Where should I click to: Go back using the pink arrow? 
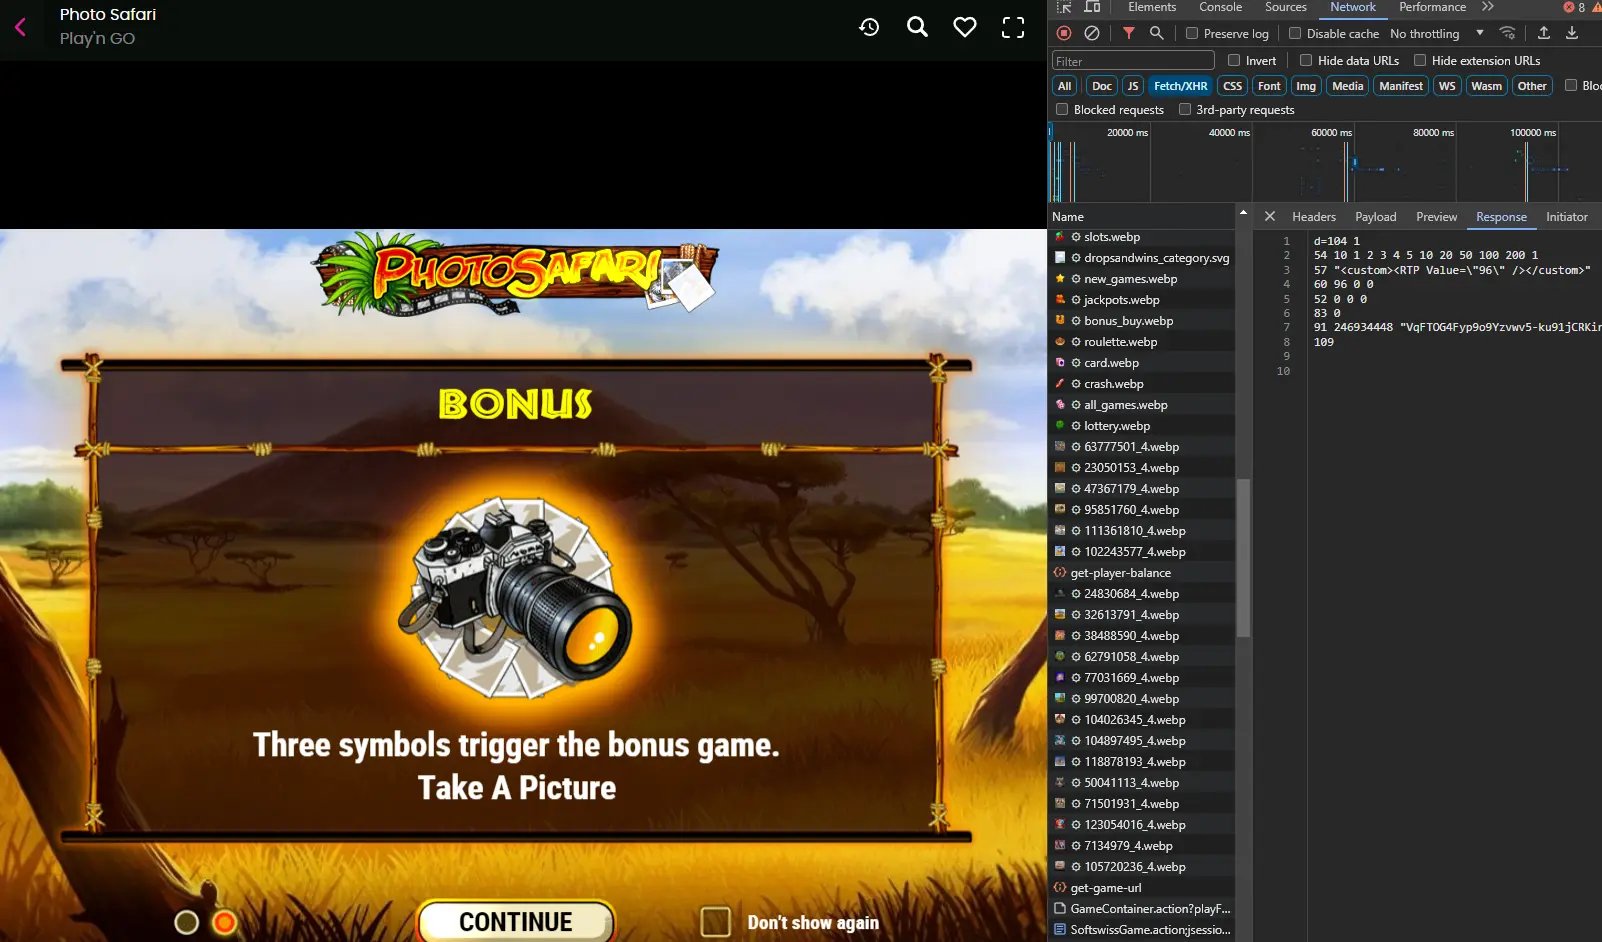[20, 27]
